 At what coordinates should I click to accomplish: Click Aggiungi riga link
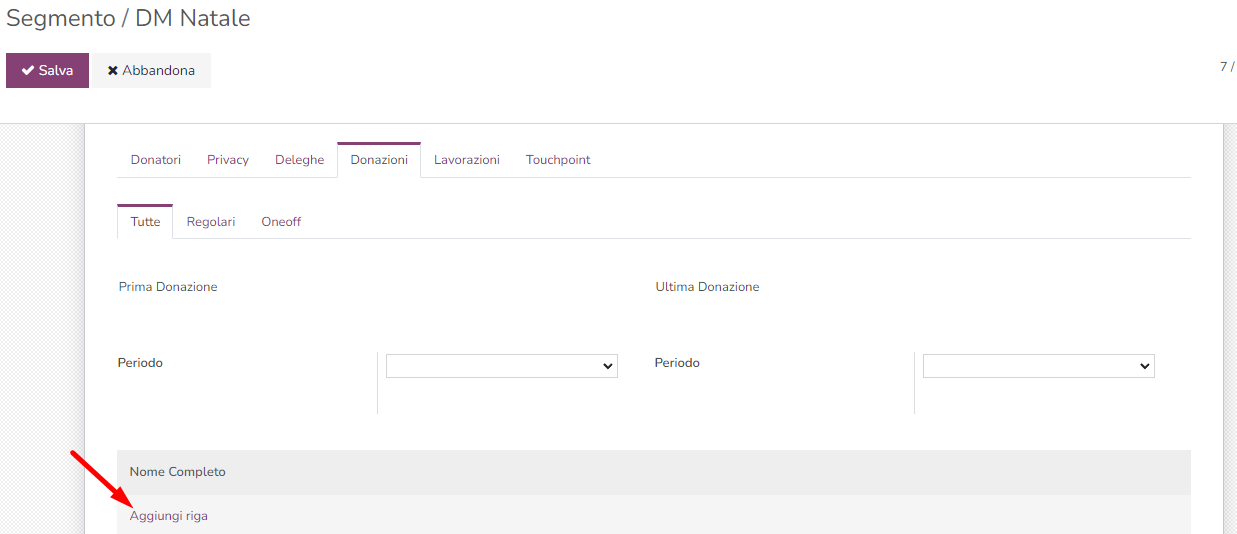169,516
